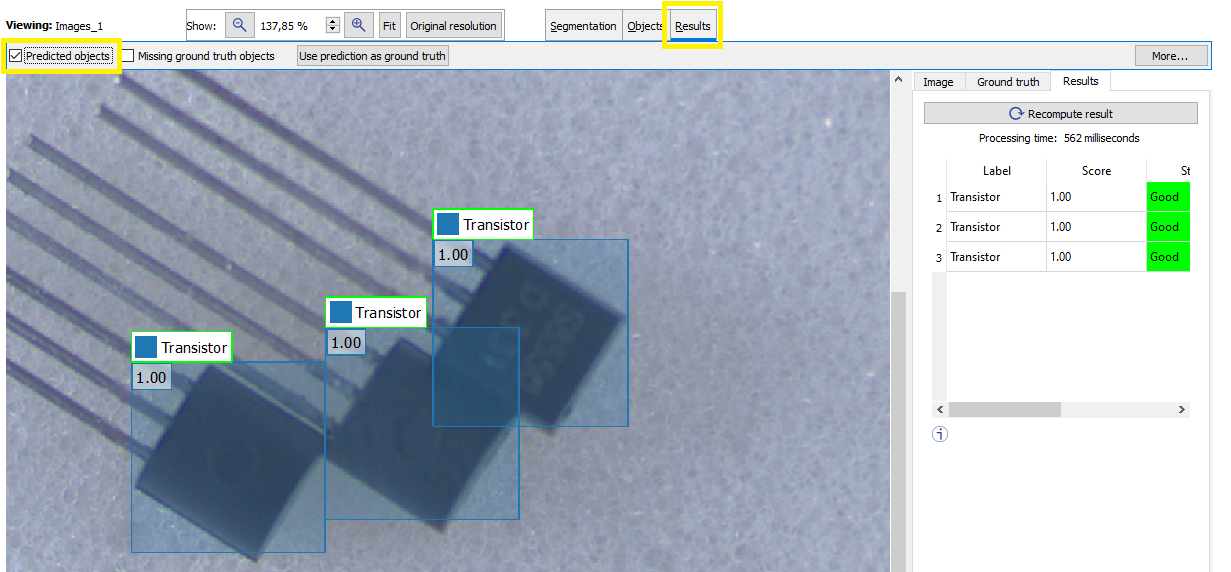Click the zoom out magnifier icon
Screen dimensions: 1231x572
pos(240,26)
